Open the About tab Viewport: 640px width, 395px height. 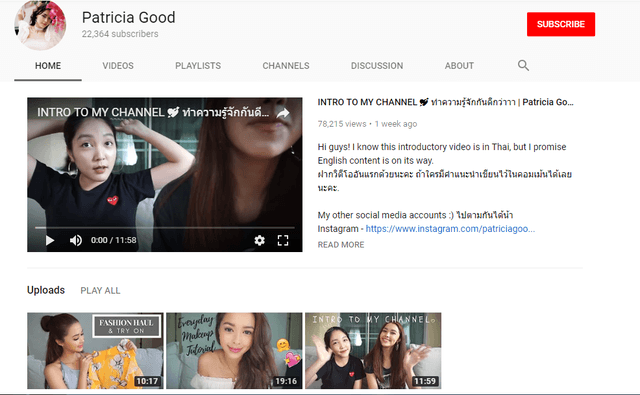(x=459, y=66)
